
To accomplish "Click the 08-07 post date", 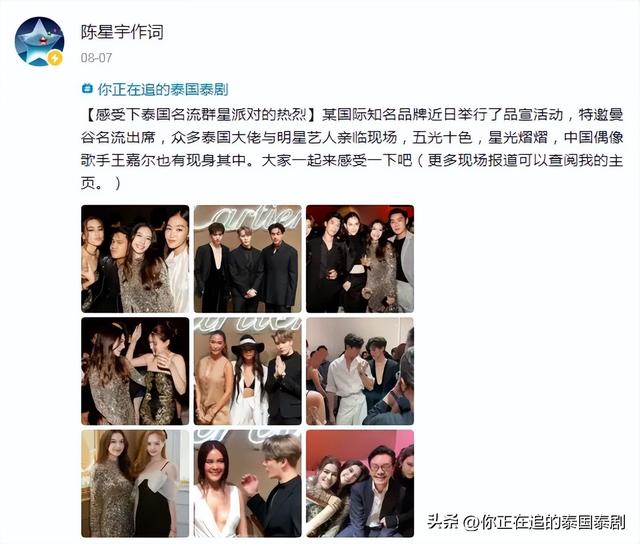I will [x=96, y=58].
